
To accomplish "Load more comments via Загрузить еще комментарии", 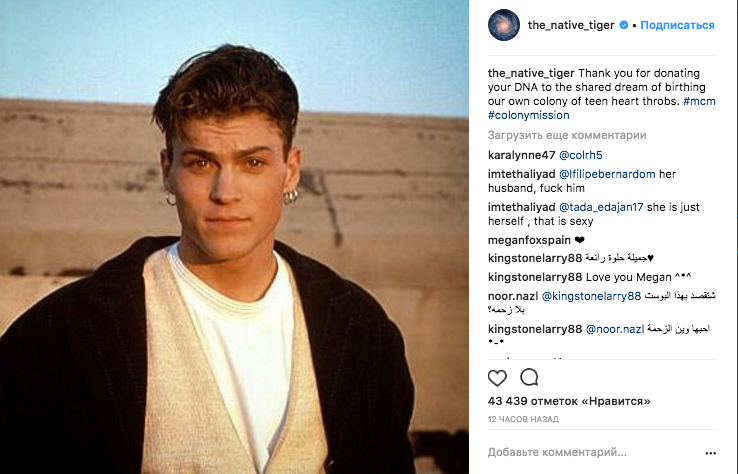I will click(567, 135).
